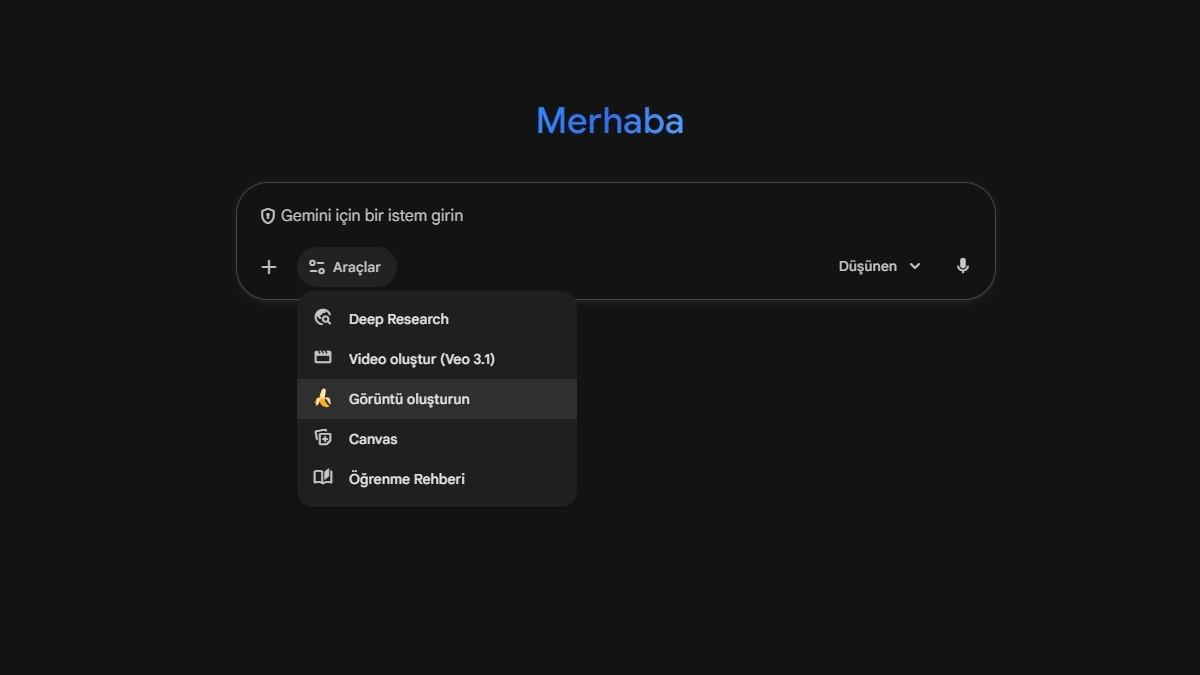Select the Görüntü oluşturun menu entry

click(409, 399)
